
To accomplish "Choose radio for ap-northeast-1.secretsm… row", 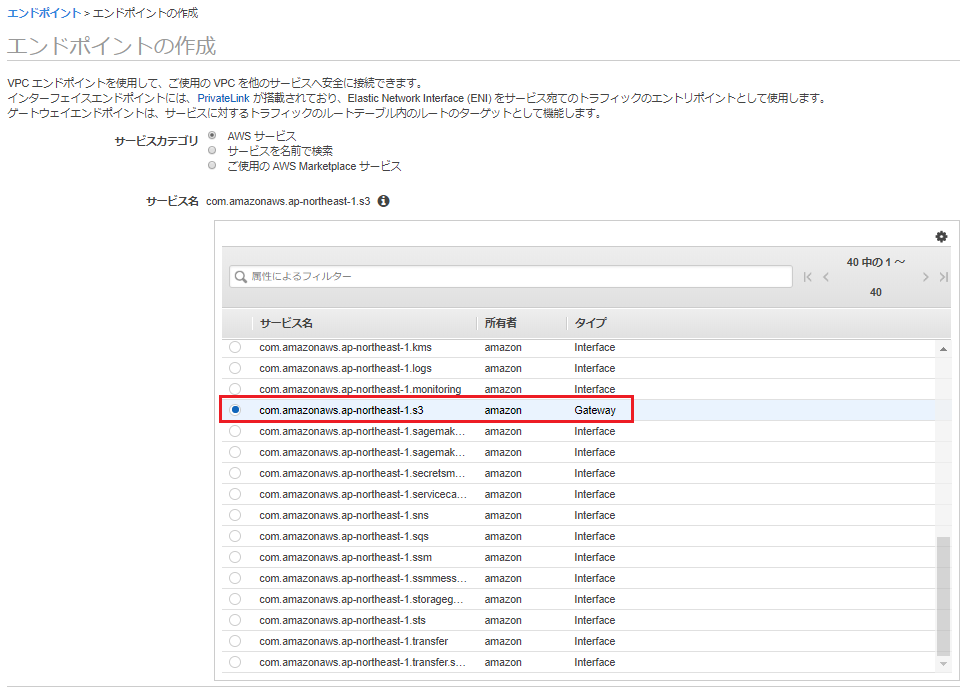I will pyautogui.click(x=235, y=473).
